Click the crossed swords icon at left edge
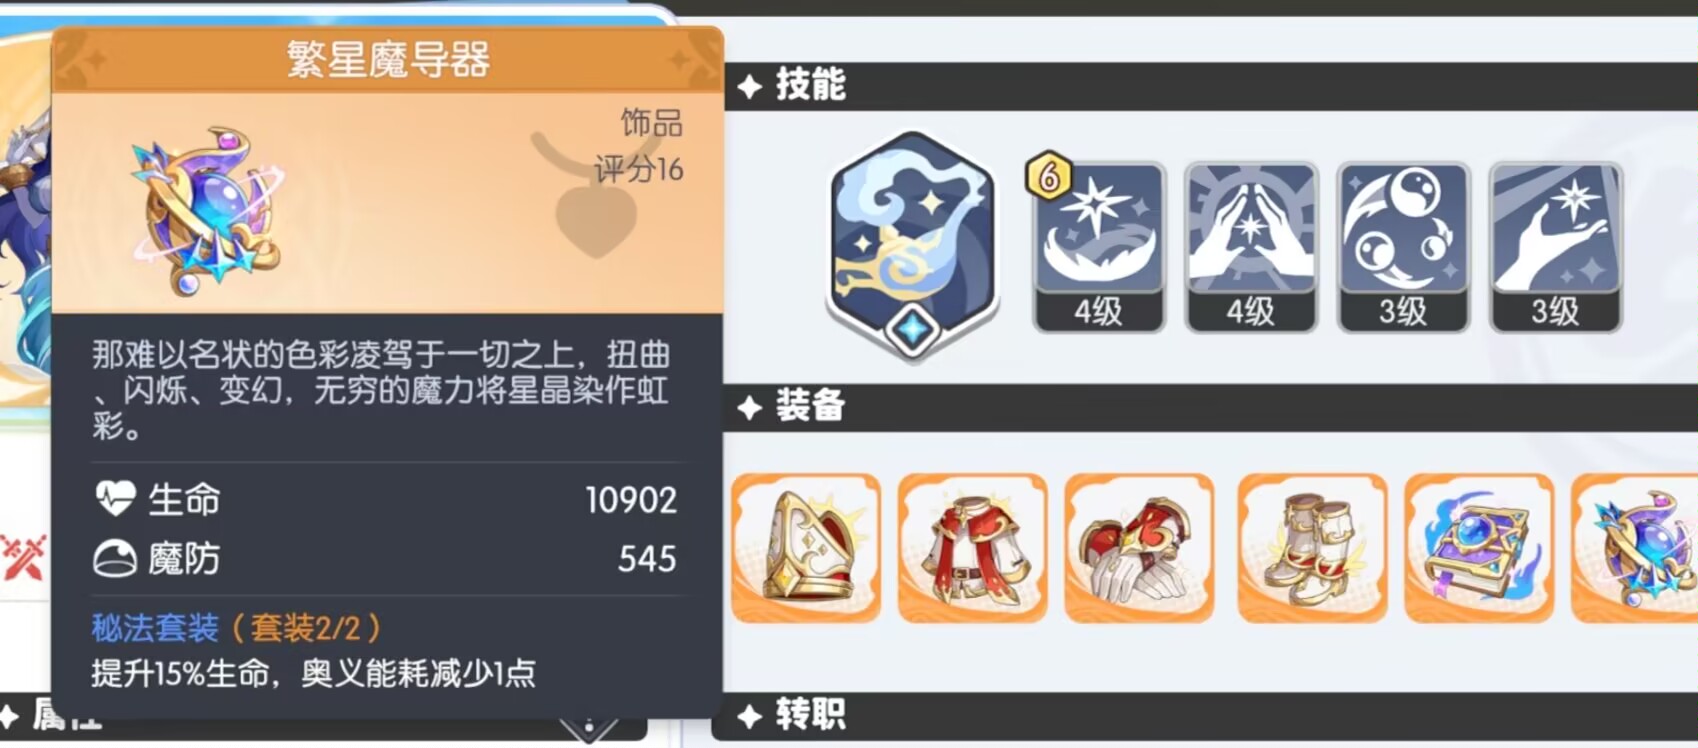The image size is (1698, 748). (24, 556)
